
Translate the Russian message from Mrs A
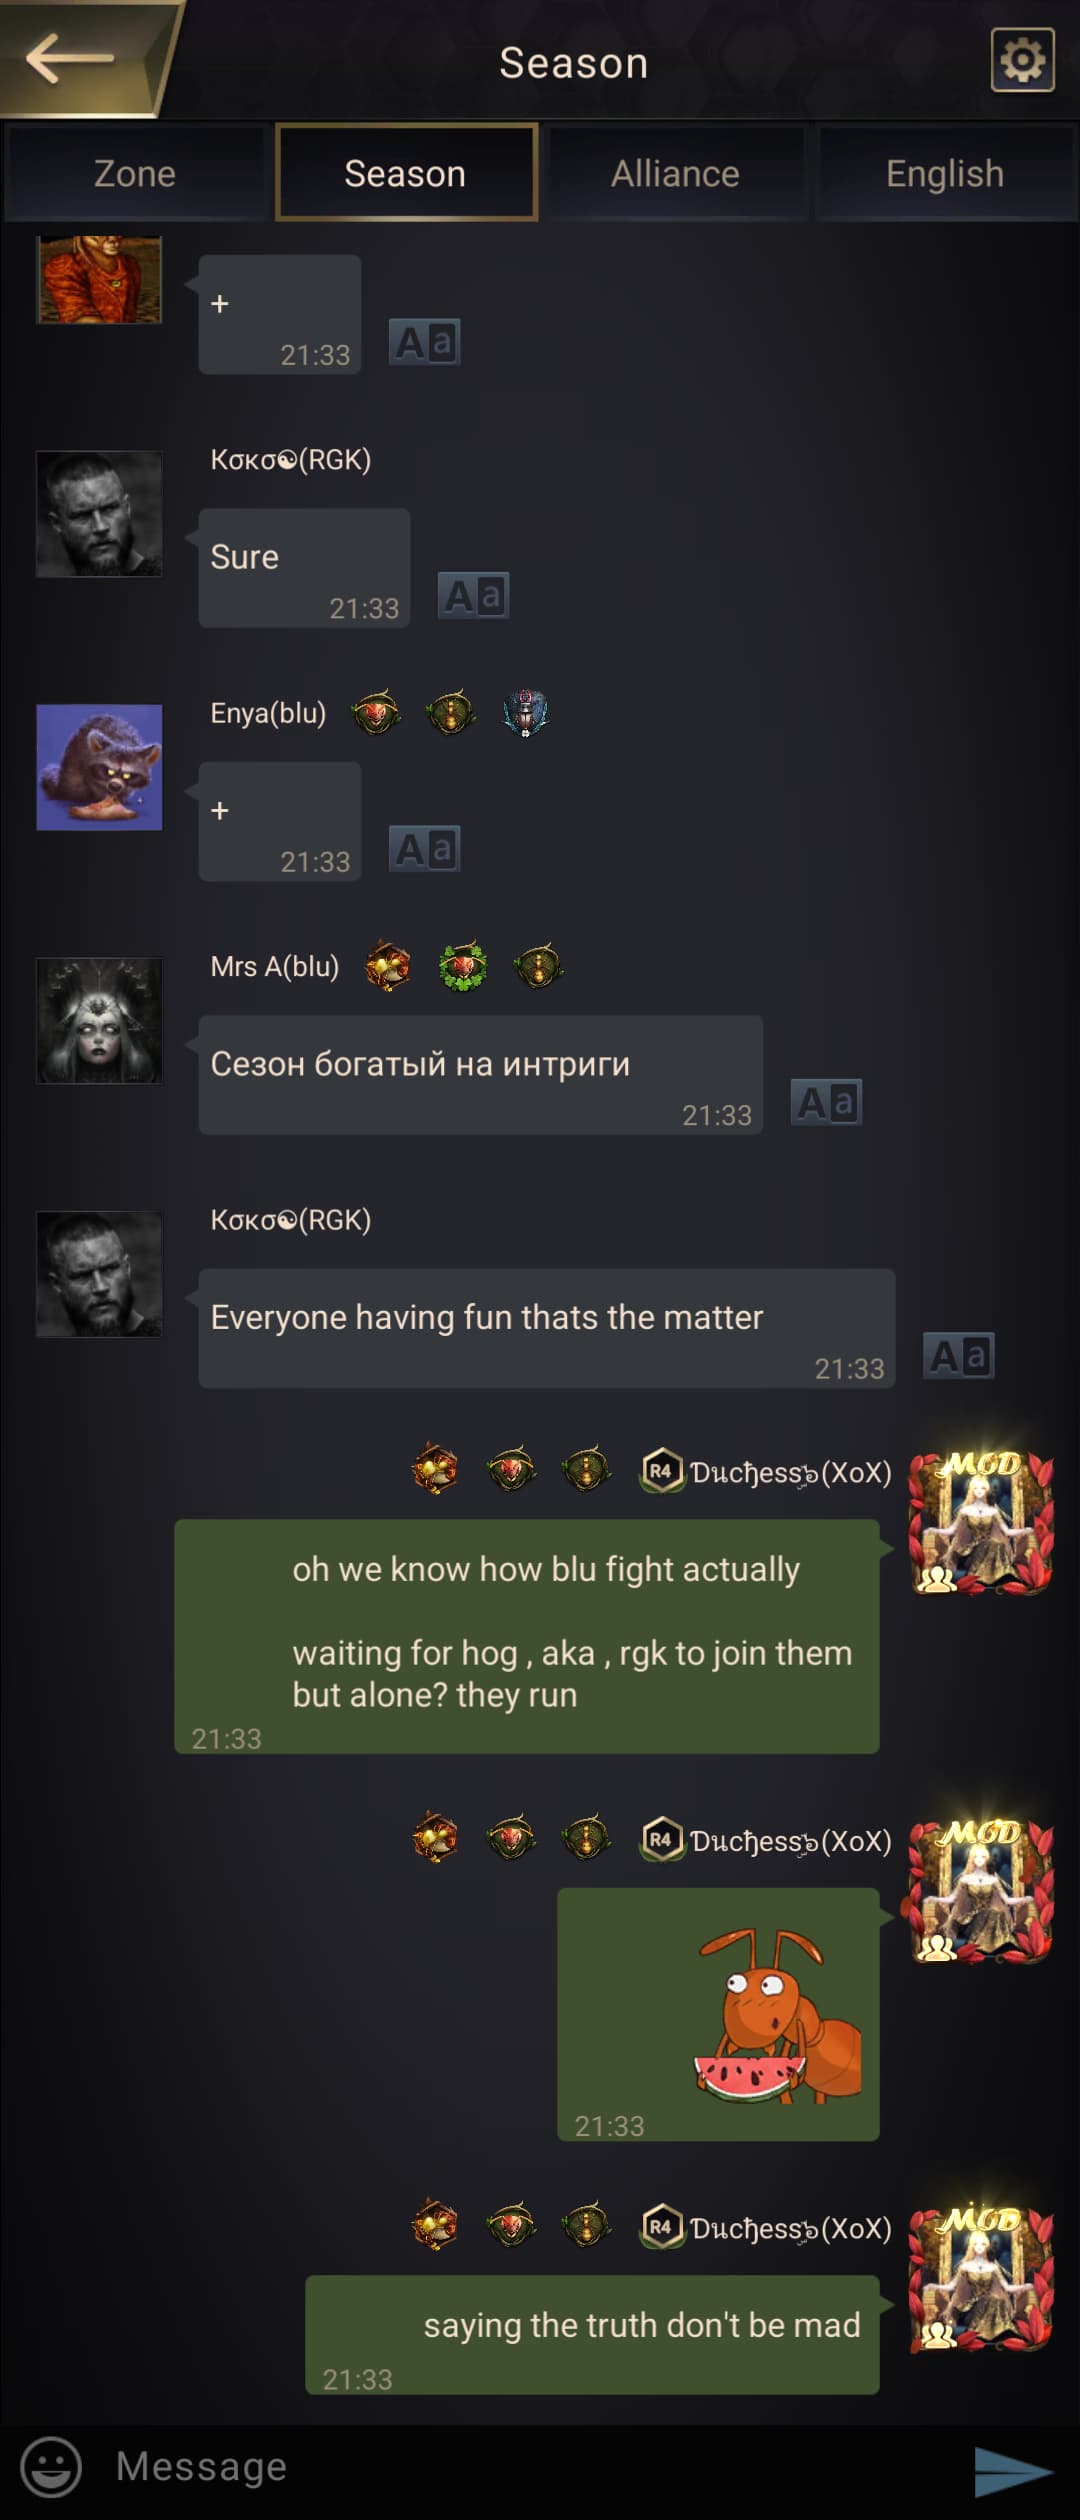pos(826,1102)
